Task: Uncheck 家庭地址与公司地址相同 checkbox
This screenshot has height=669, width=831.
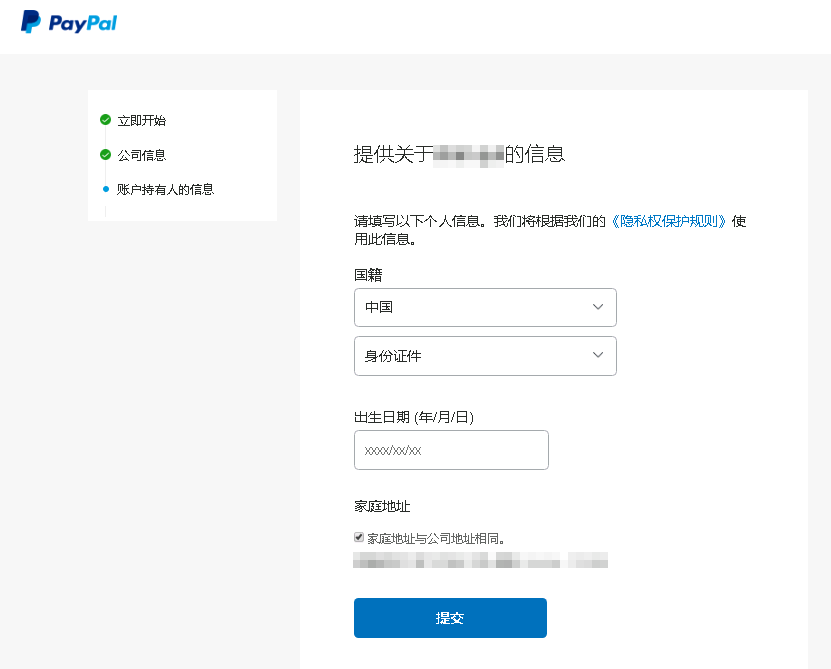Action: click(358, 536)
